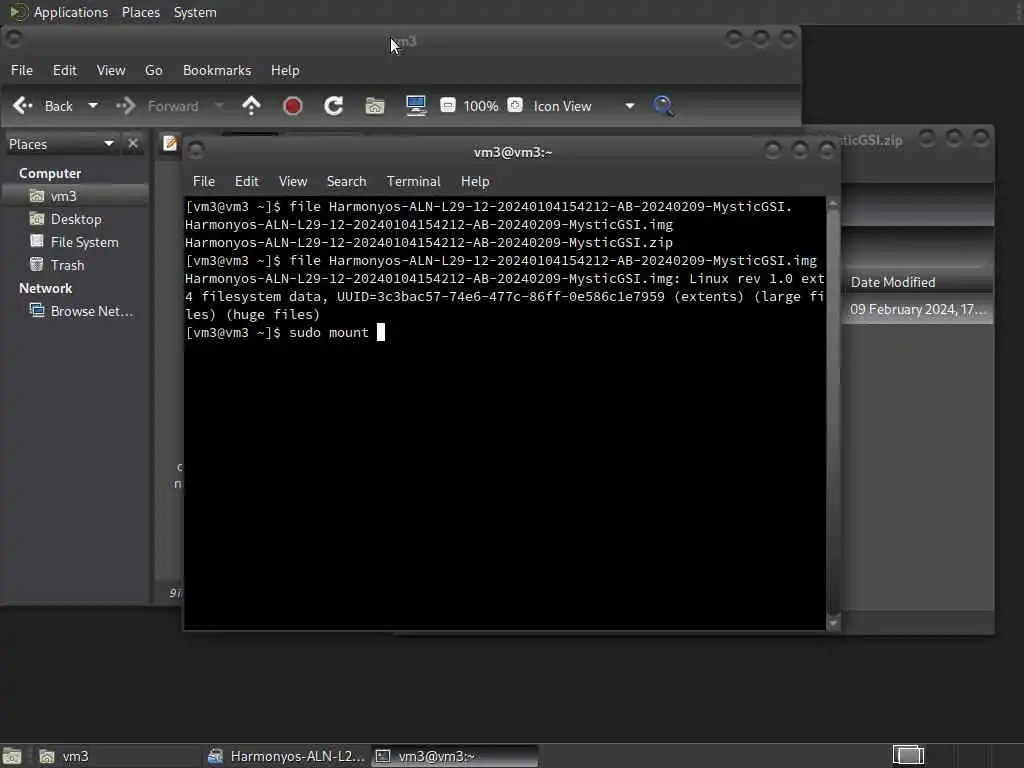This screenshot has width=1024, height=768.
Task: Open the file manager File menu
Action: [x=22, y=70]
